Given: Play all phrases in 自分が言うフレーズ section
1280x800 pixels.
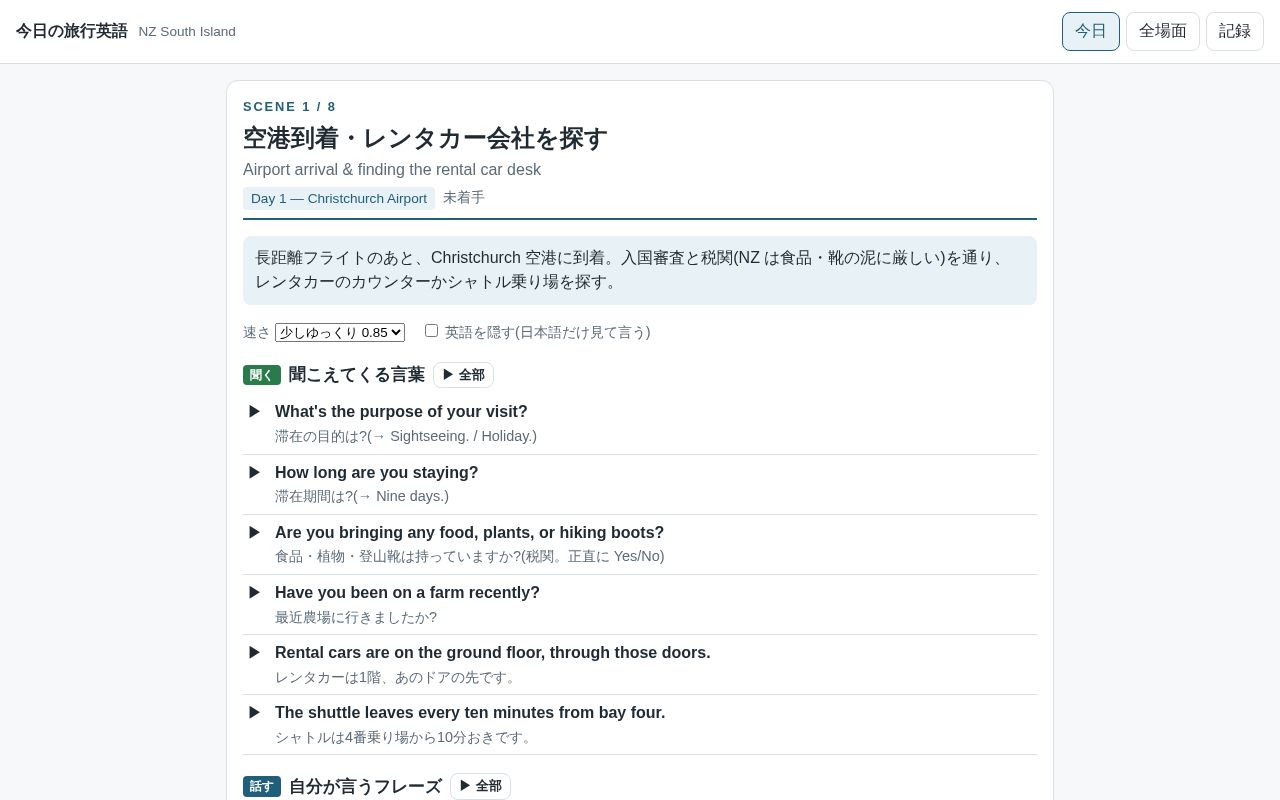Looking at the screenshot, I should tap(480, 786).
